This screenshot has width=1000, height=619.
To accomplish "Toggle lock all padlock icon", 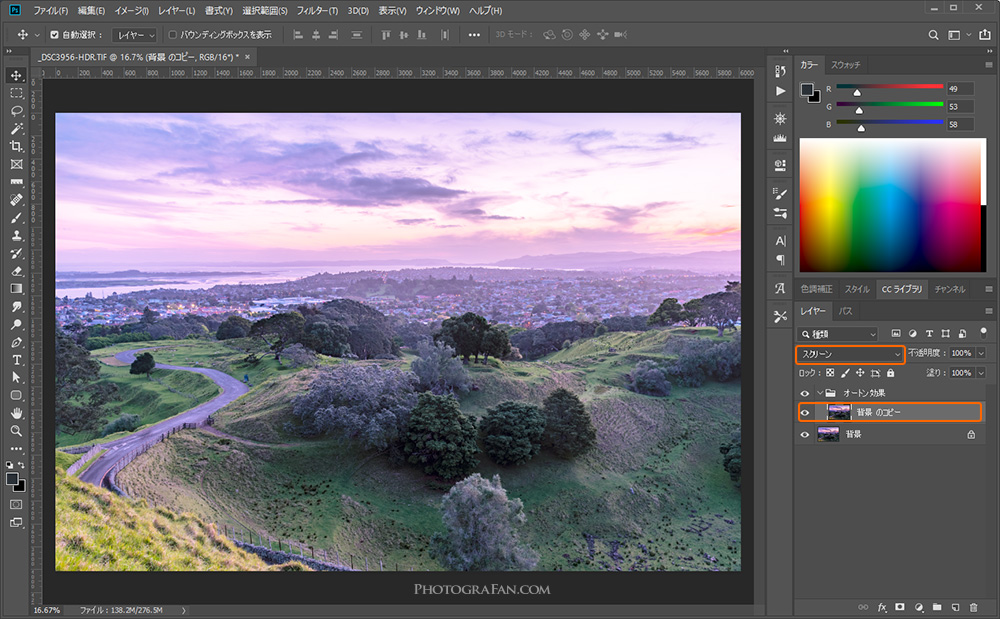I will 890,373.
